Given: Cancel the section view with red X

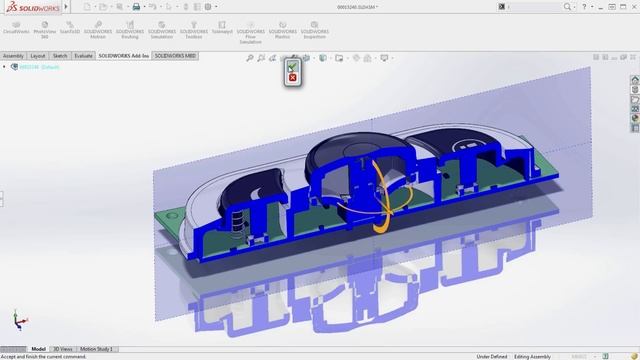Looking at the screenshot, I should click(x=292, y=78).
